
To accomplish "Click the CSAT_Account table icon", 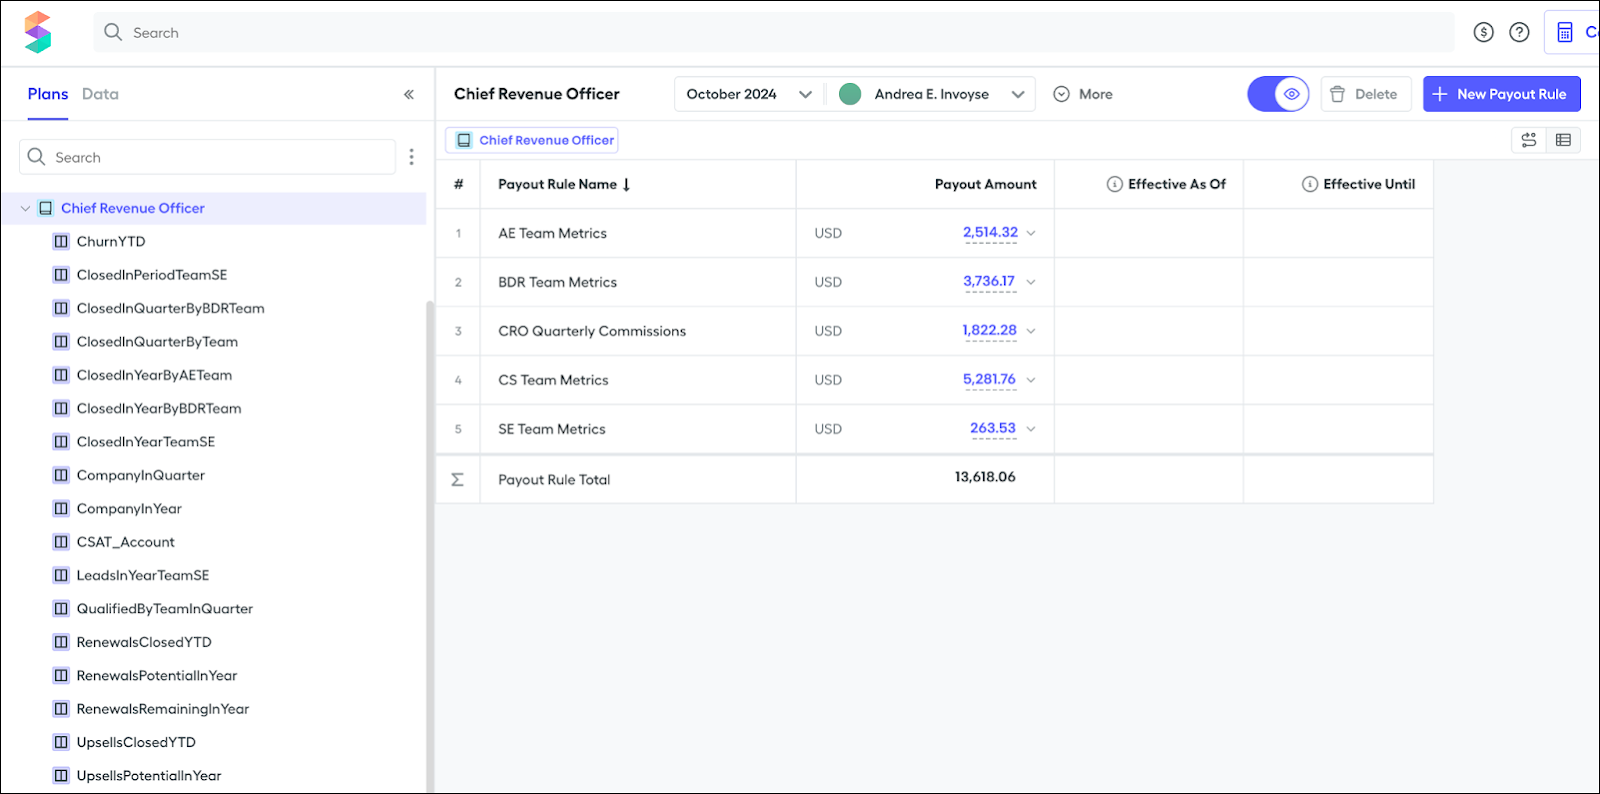I will click(61, 541).
